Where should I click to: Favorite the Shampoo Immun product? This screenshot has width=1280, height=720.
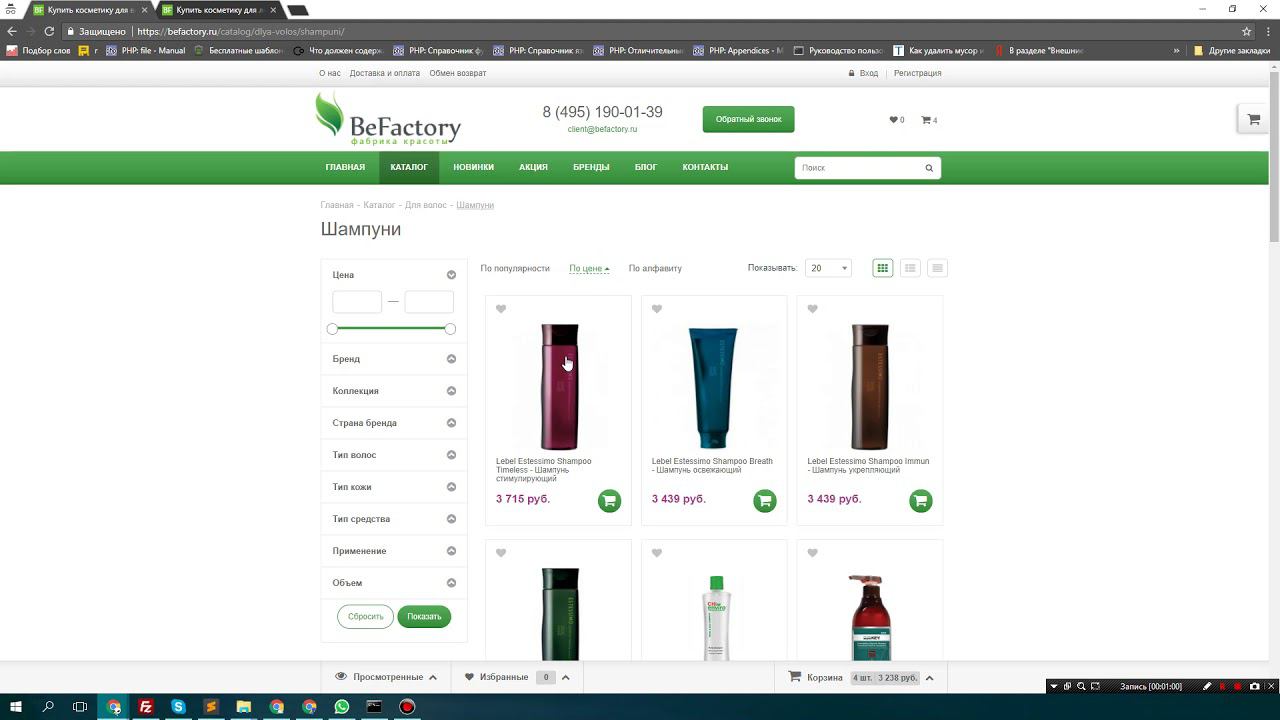coord(812,309)
